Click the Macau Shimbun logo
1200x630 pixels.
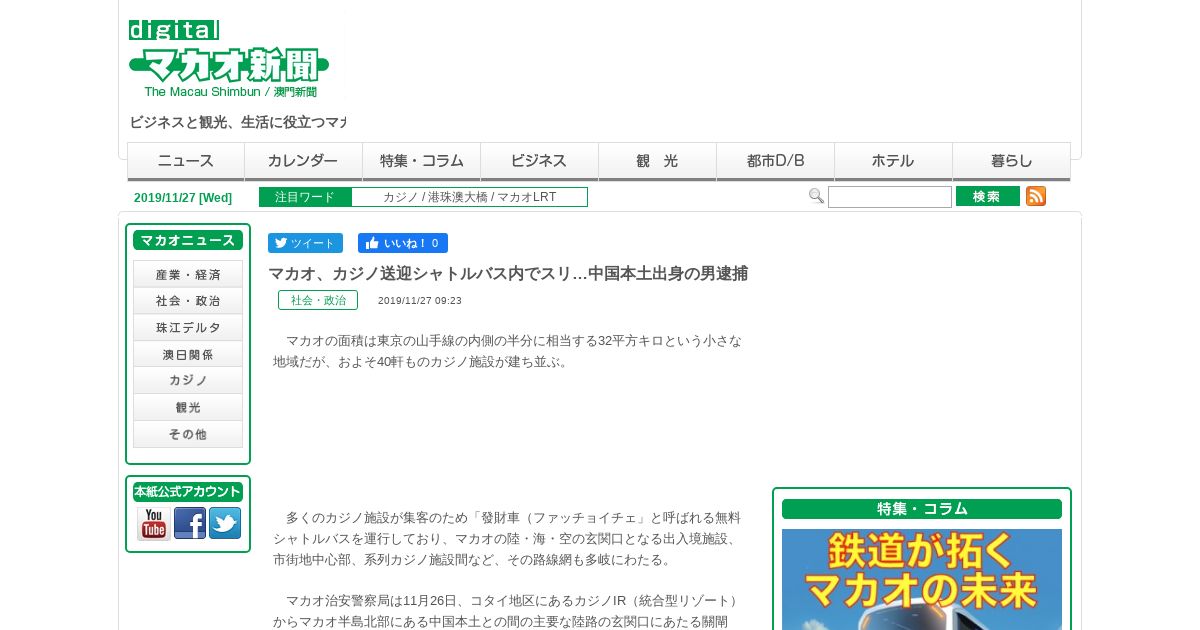229,59
